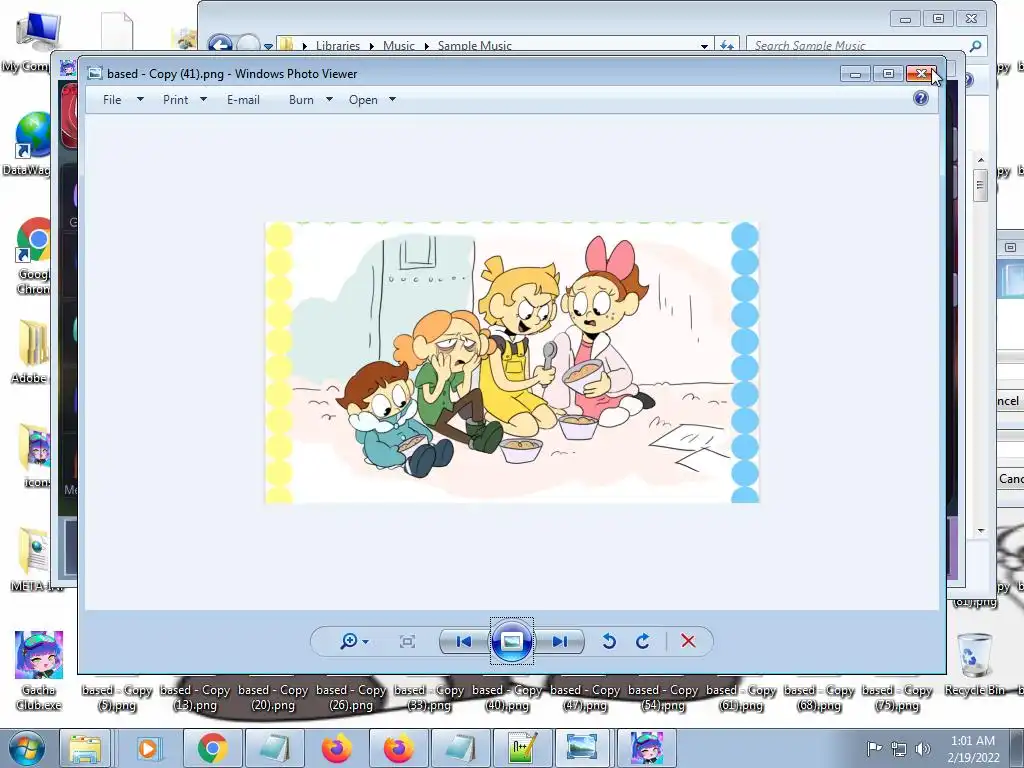Click Search Sample Music field in Explorer
1024x768 pixels.
click(x=865, y=46)
